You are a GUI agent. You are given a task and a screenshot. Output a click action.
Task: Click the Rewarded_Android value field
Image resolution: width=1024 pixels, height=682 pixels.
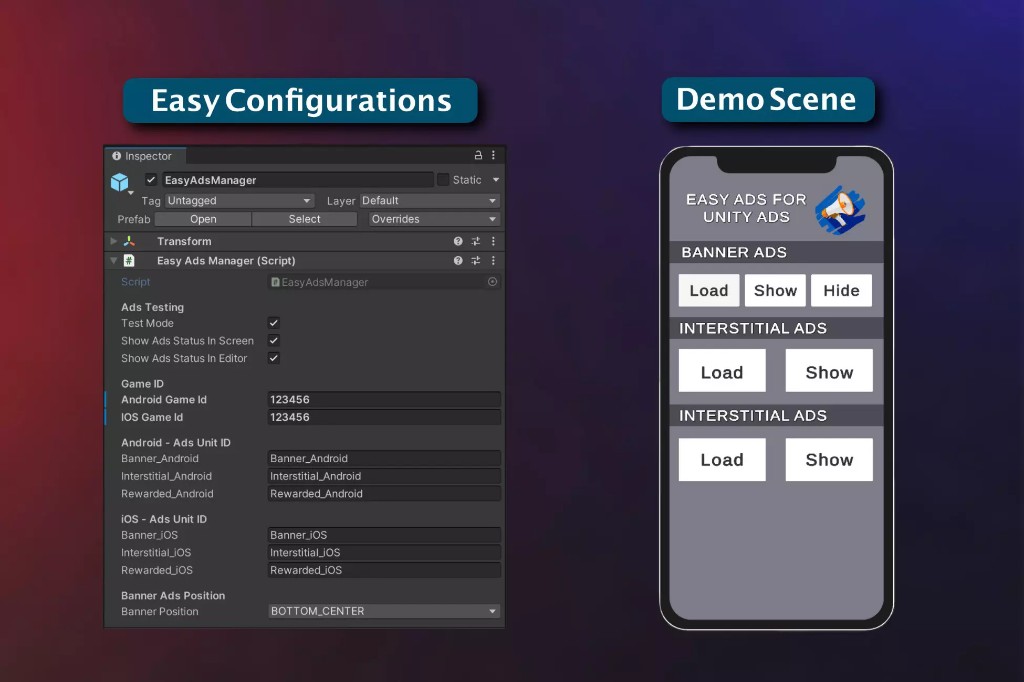tap(384, 493)
